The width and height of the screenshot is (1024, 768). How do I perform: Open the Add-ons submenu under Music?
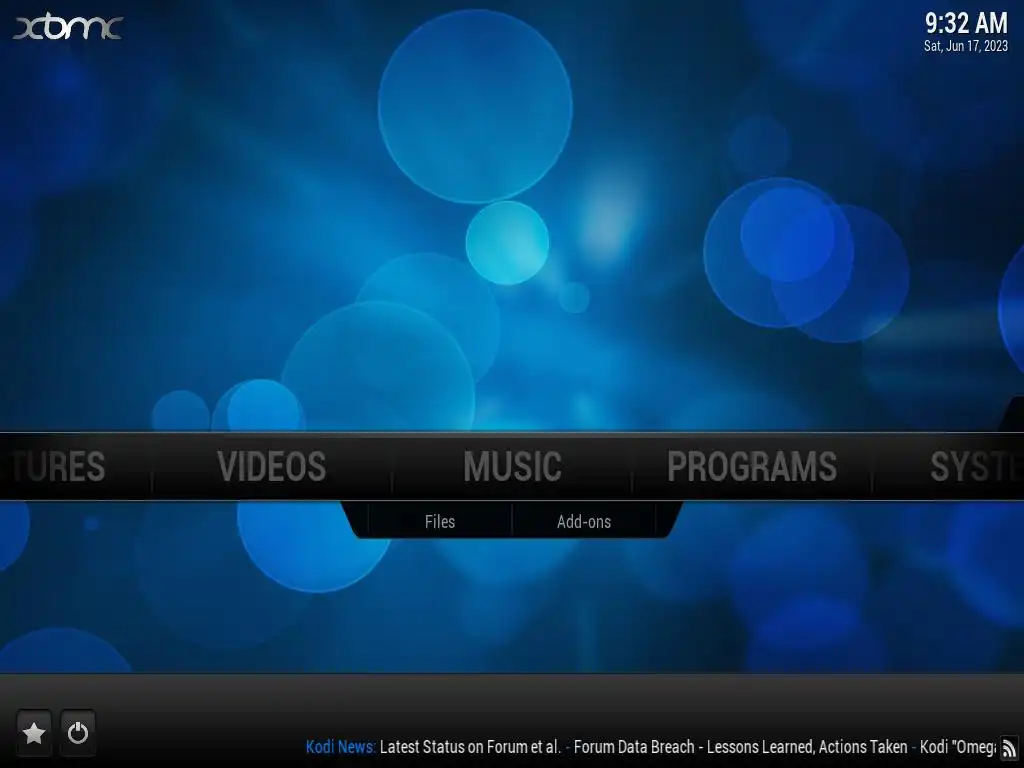[584, 522]
